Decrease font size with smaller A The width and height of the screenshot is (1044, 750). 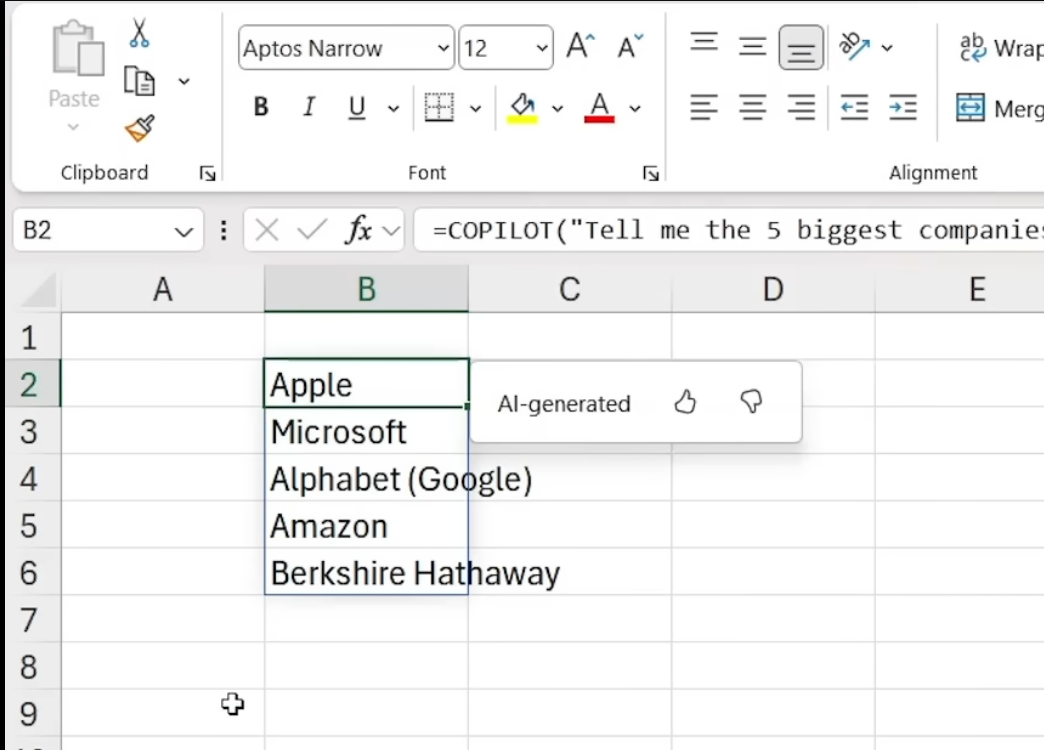coord(630,47)
